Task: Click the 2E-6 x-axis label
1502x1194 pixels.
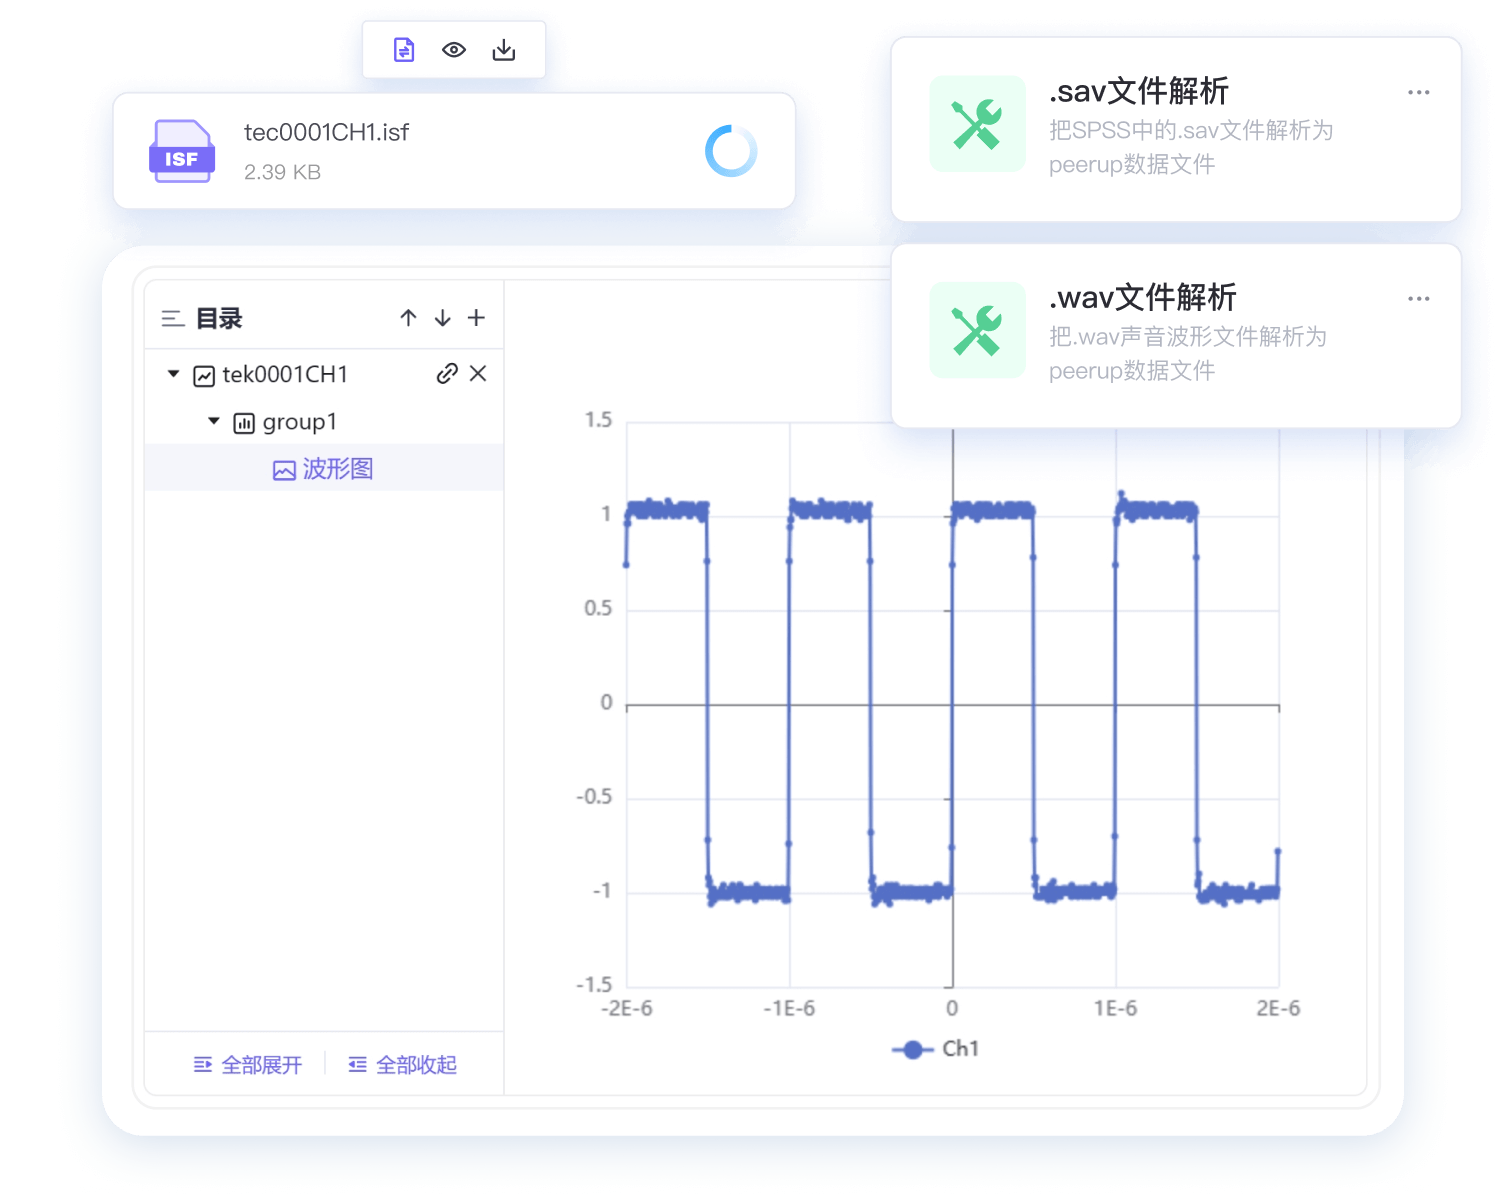Action: 1278,1008
